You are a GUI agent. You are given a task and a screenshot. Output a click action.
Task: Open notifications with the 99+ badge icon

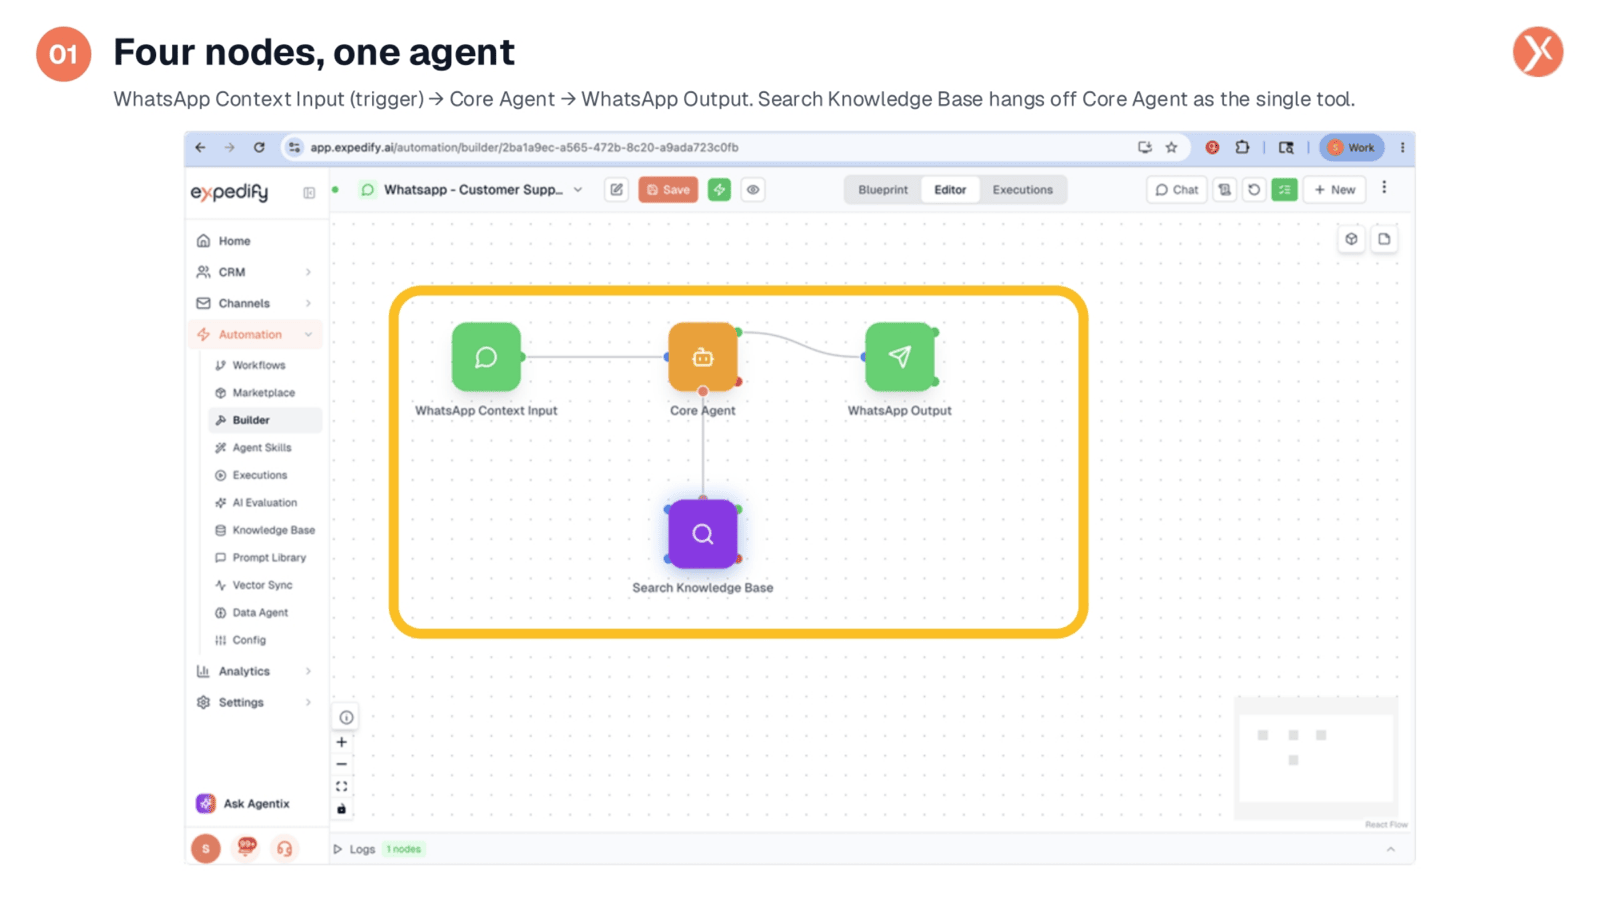coord(246,848)
